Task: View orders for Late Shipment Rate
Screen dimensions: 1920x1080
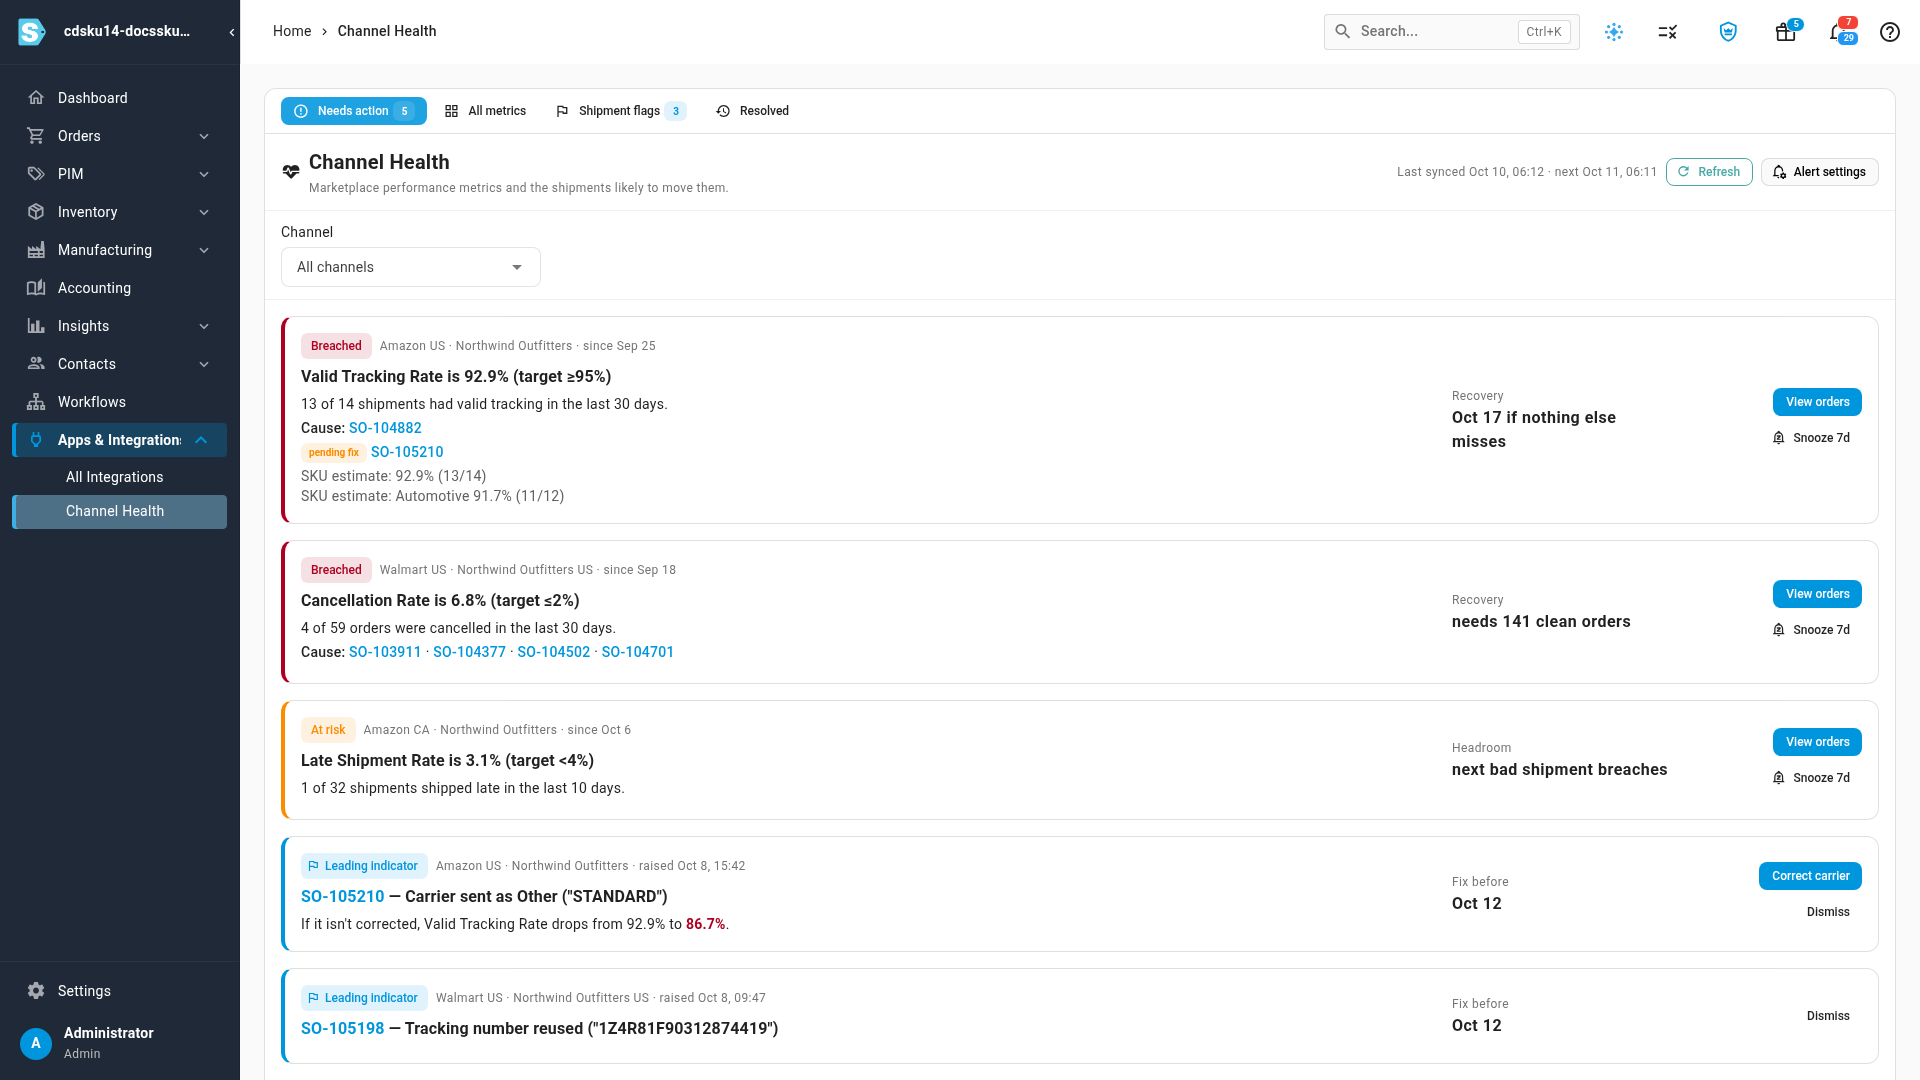Action: point(1817,742)
